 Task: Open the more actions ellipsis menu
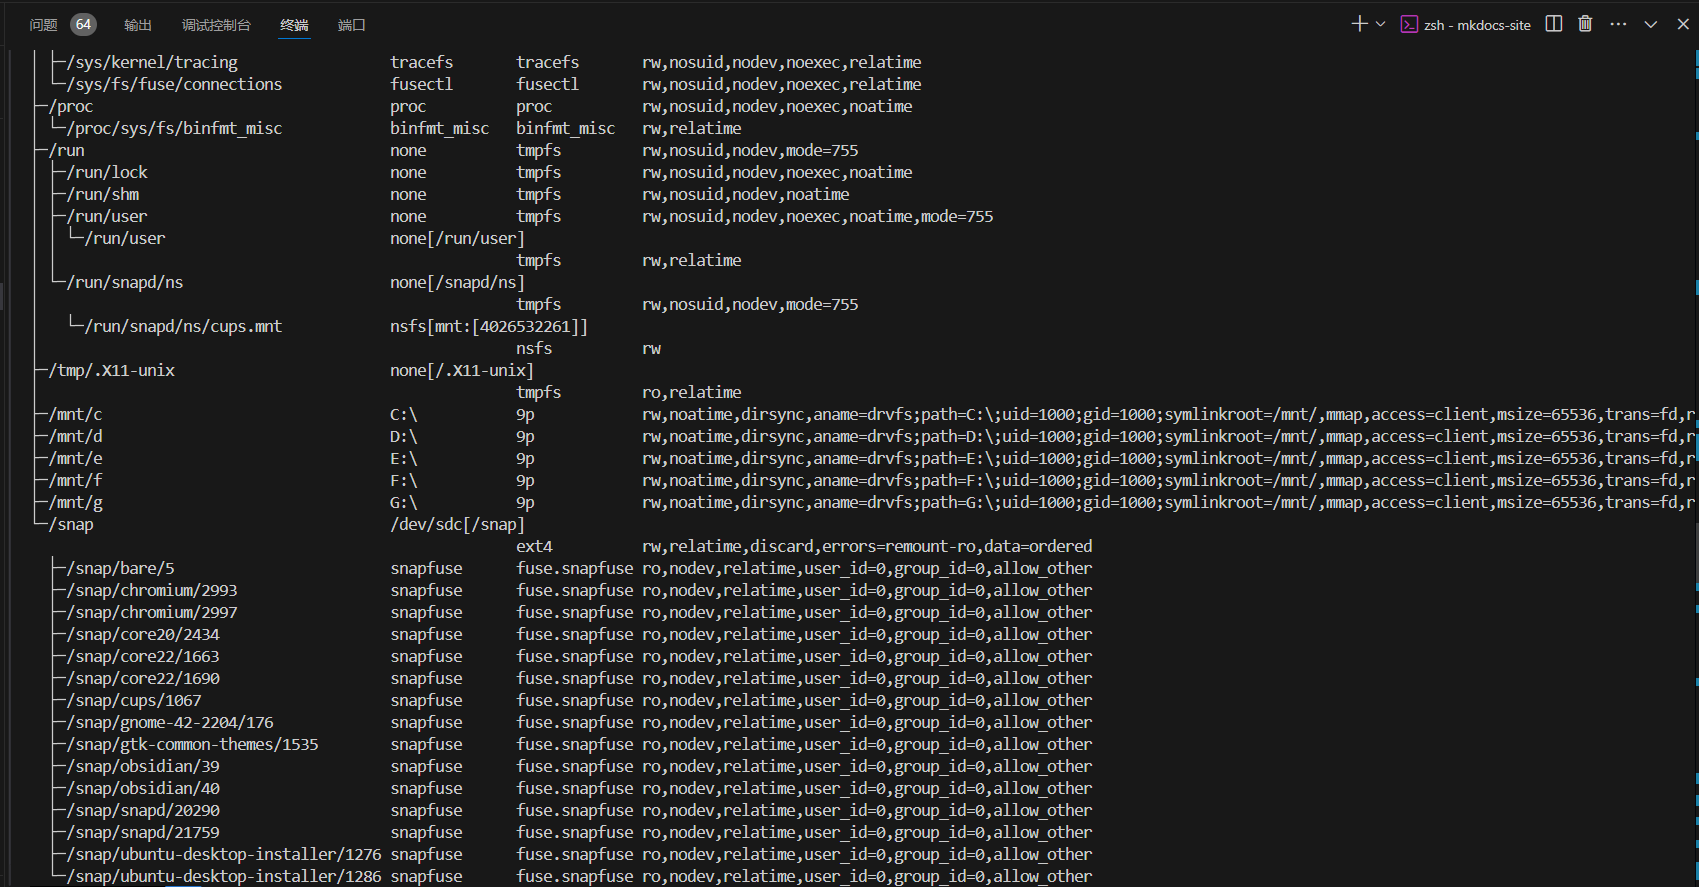click(1618, 24)
